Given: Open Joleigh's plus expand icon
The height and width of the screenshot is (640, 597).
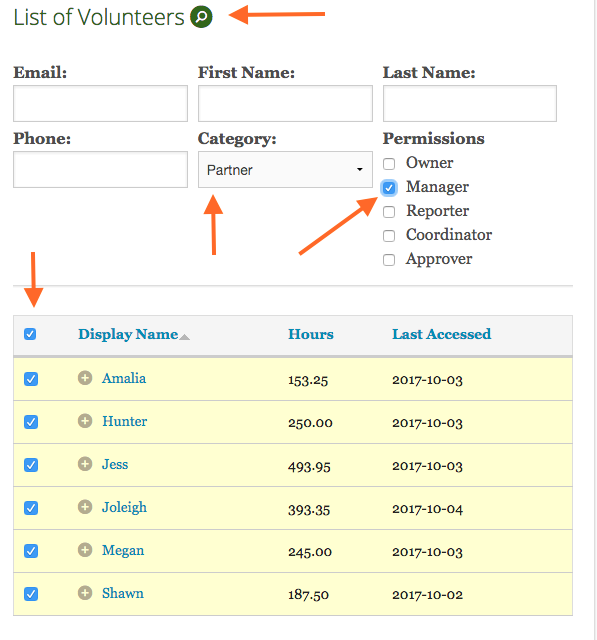Looking at the screenshot, I should (x=85, y=507).
